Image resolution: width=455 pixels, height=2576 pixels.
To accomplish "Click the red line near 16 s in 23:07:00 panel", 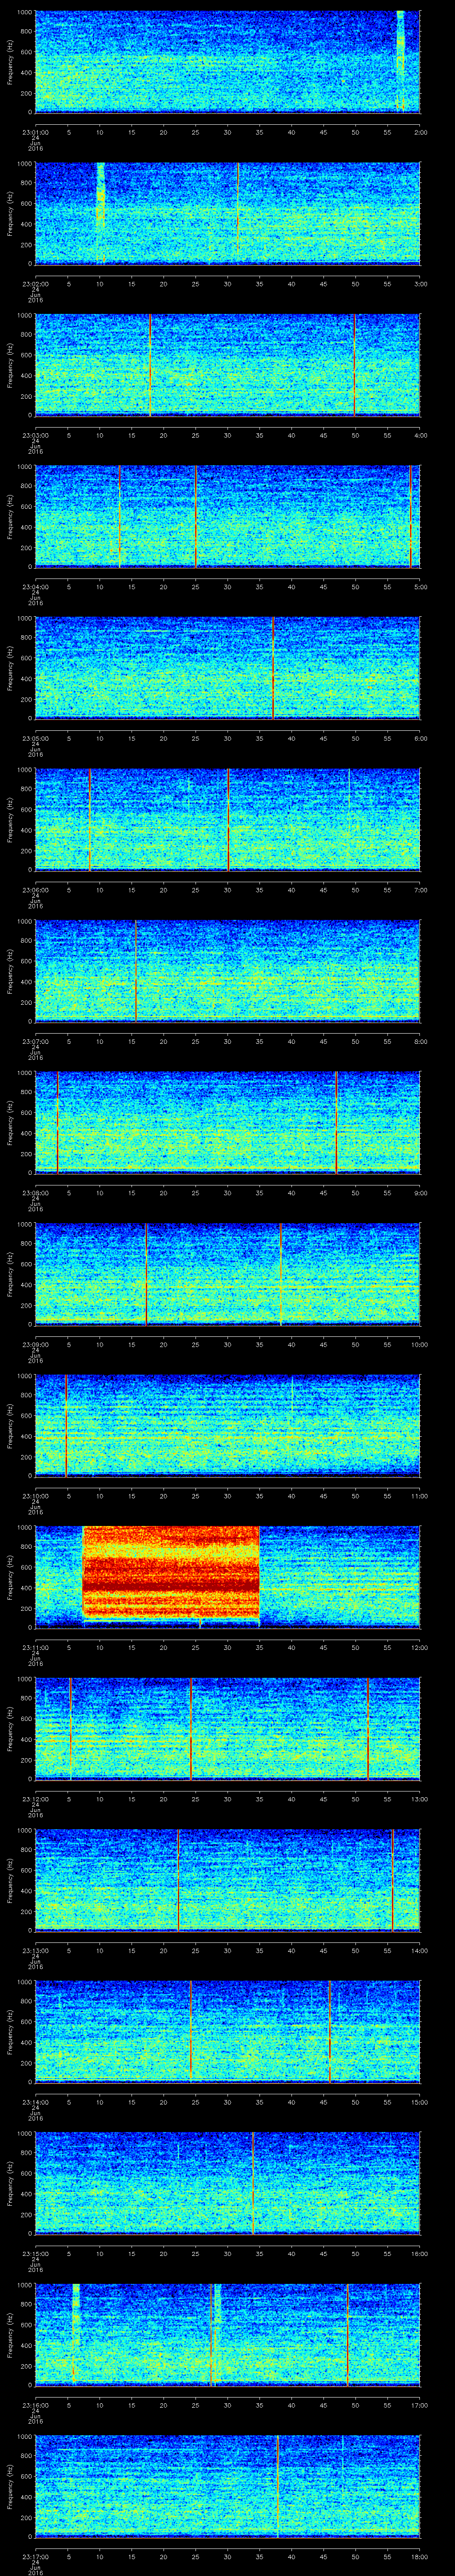I will pos(136,971).
